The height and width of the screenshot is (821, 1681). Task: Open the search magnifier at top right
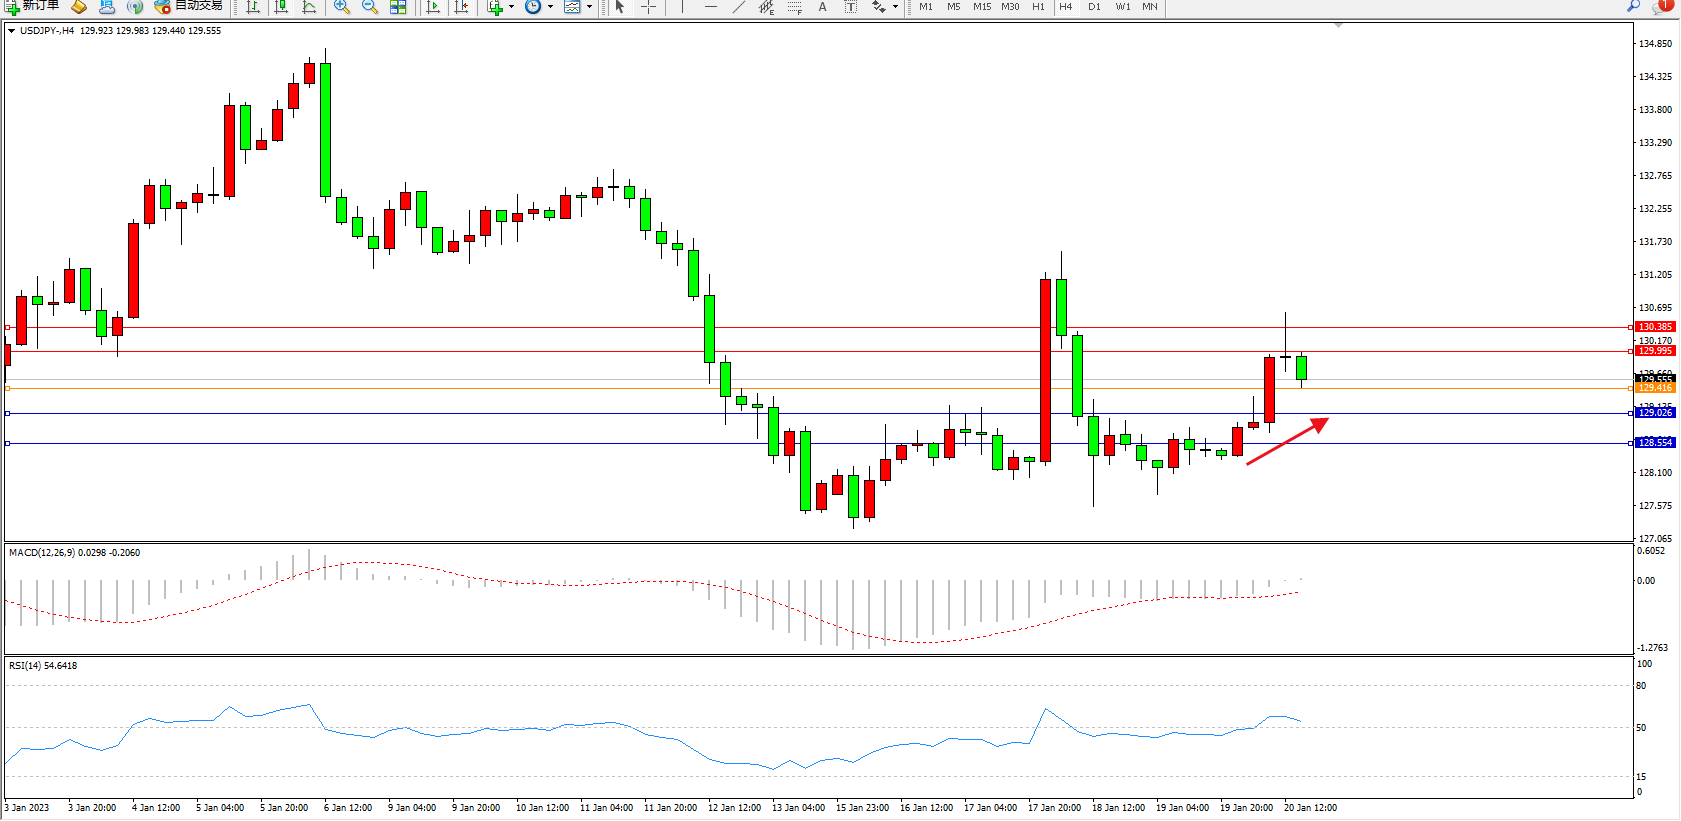1633,6
